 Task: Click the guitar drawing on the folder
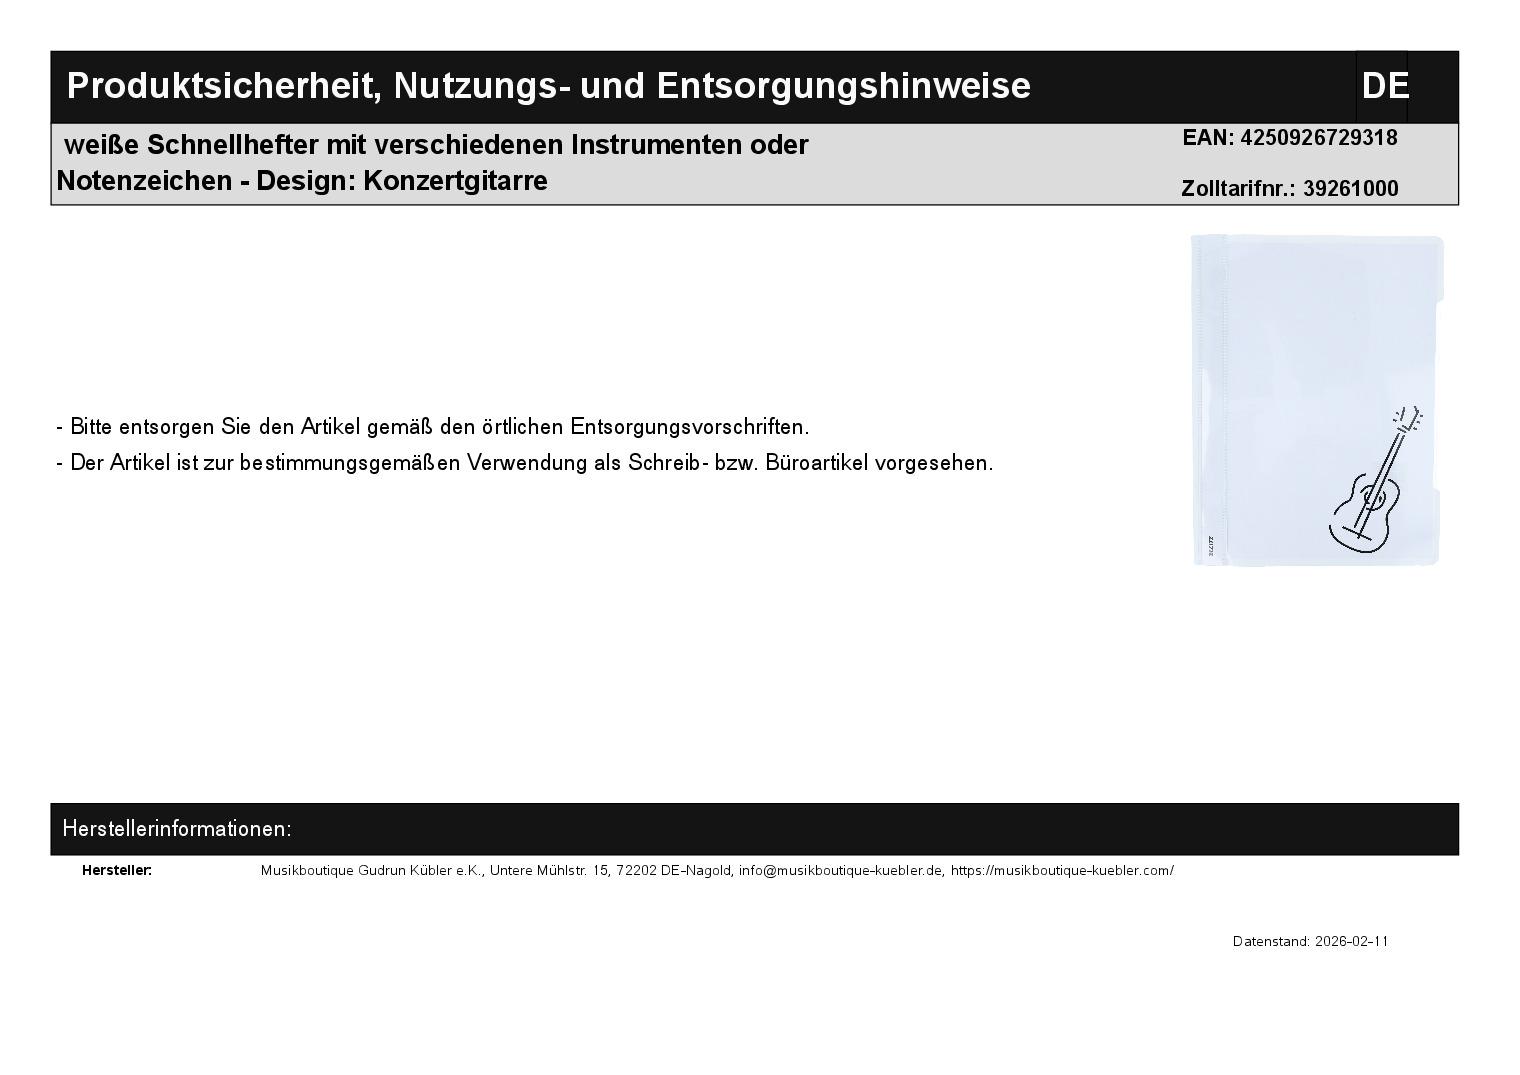pos(1372,485)
